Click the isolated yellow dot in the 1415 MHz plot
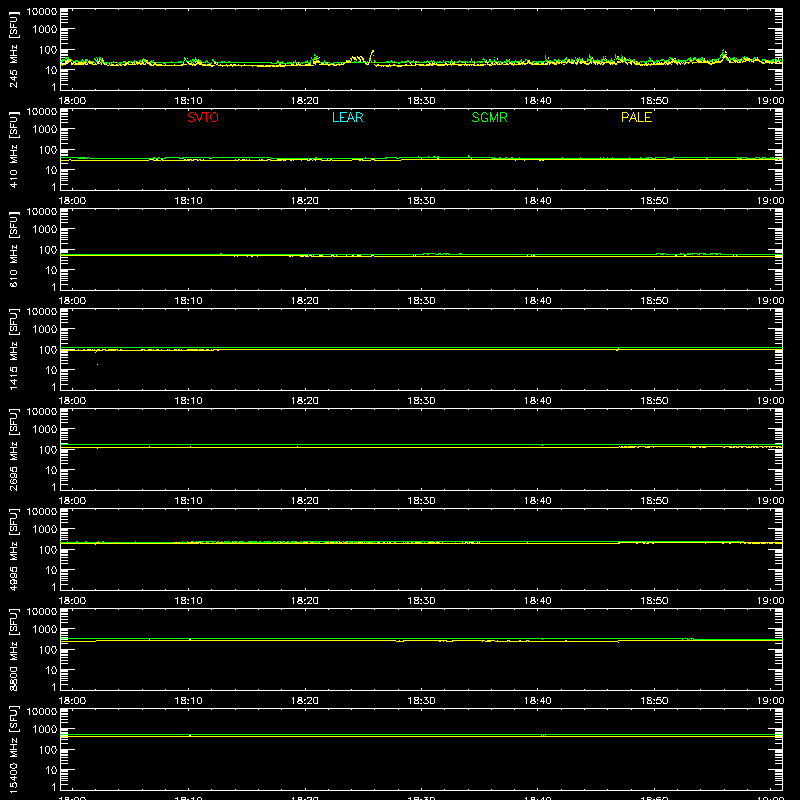Viewport: 800px width, 800px height. tap(97, 364)
